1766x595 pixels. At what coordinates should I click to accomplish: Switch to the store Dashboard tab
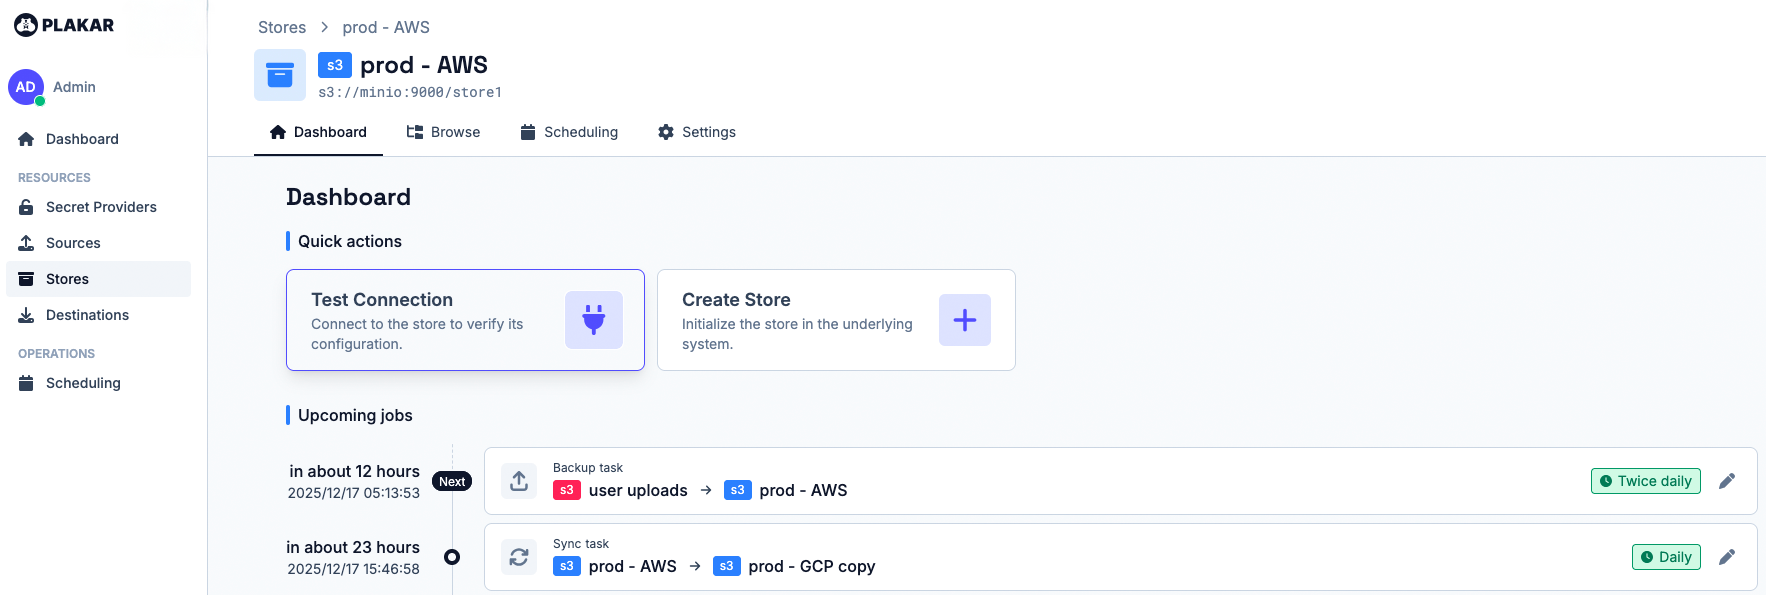point(318,132)
